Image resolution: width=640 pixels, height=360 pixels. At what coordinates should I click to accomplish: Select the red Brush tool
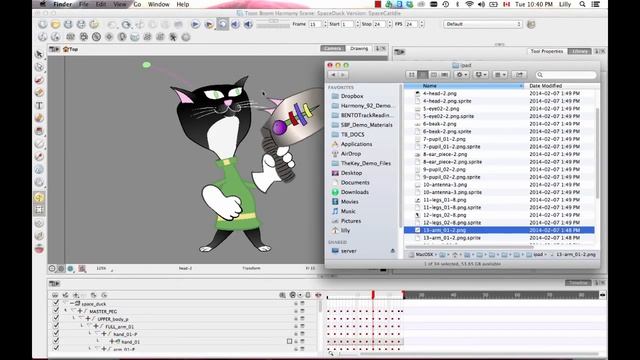39,80
